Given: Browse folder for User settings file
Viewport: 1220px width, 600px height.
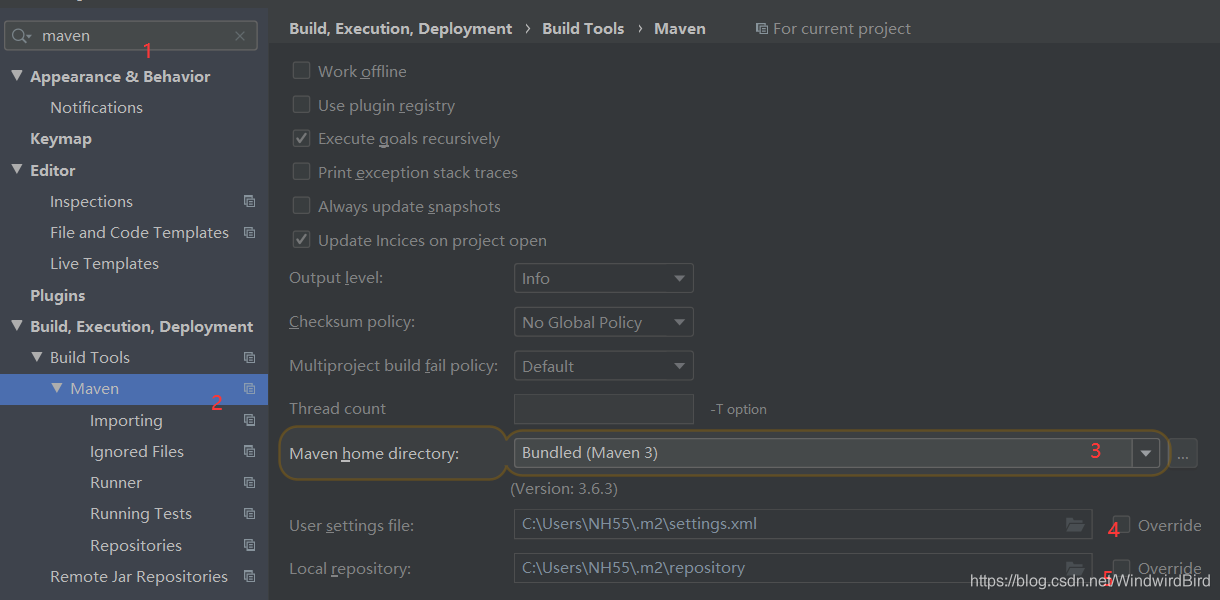Looking at the screenshot, I should click(x=1075, y=524).
